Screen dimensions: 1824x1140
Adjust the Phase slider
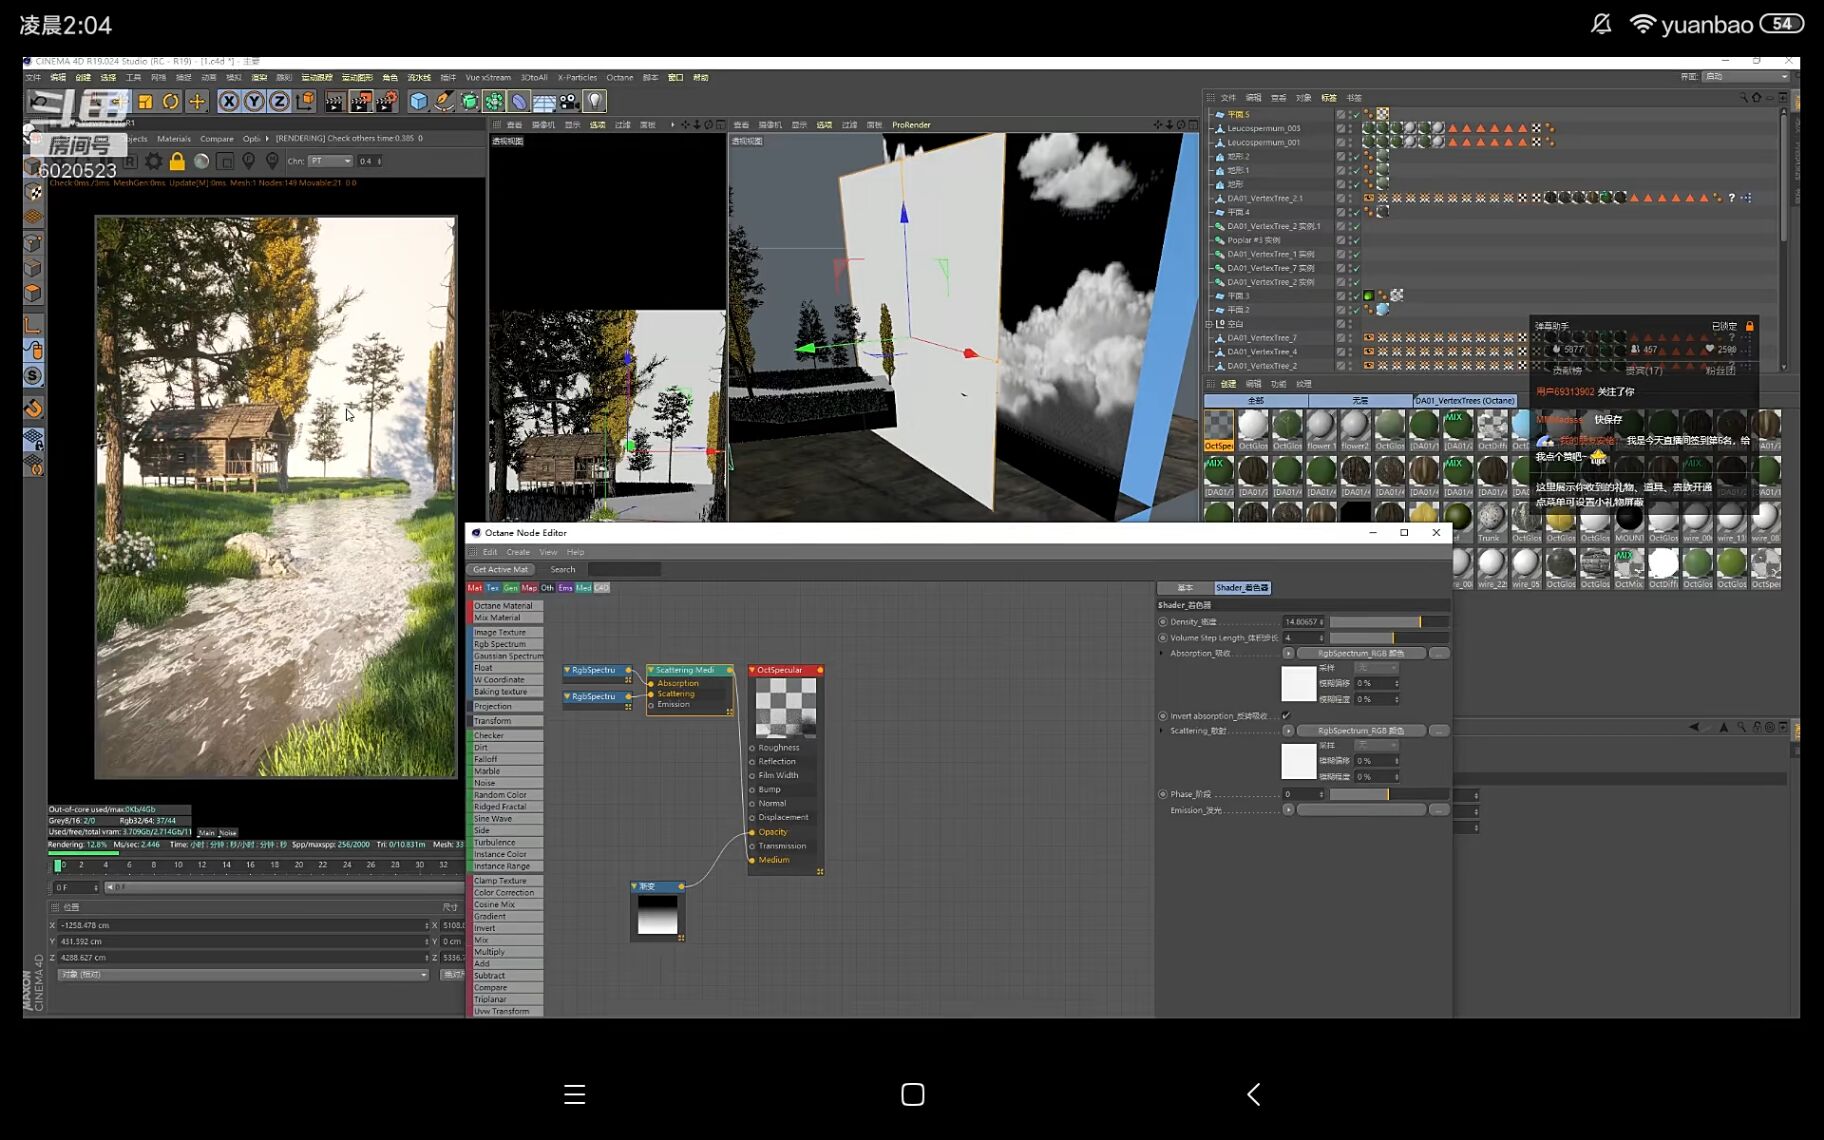coord(1389,794)
